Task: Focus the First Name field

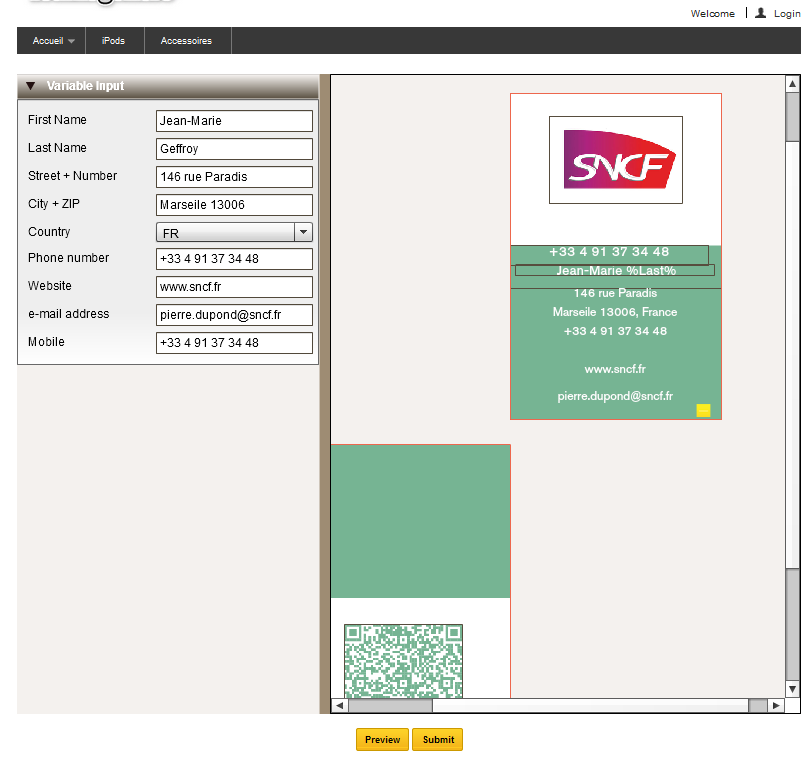Action: [x=234, y=121]
